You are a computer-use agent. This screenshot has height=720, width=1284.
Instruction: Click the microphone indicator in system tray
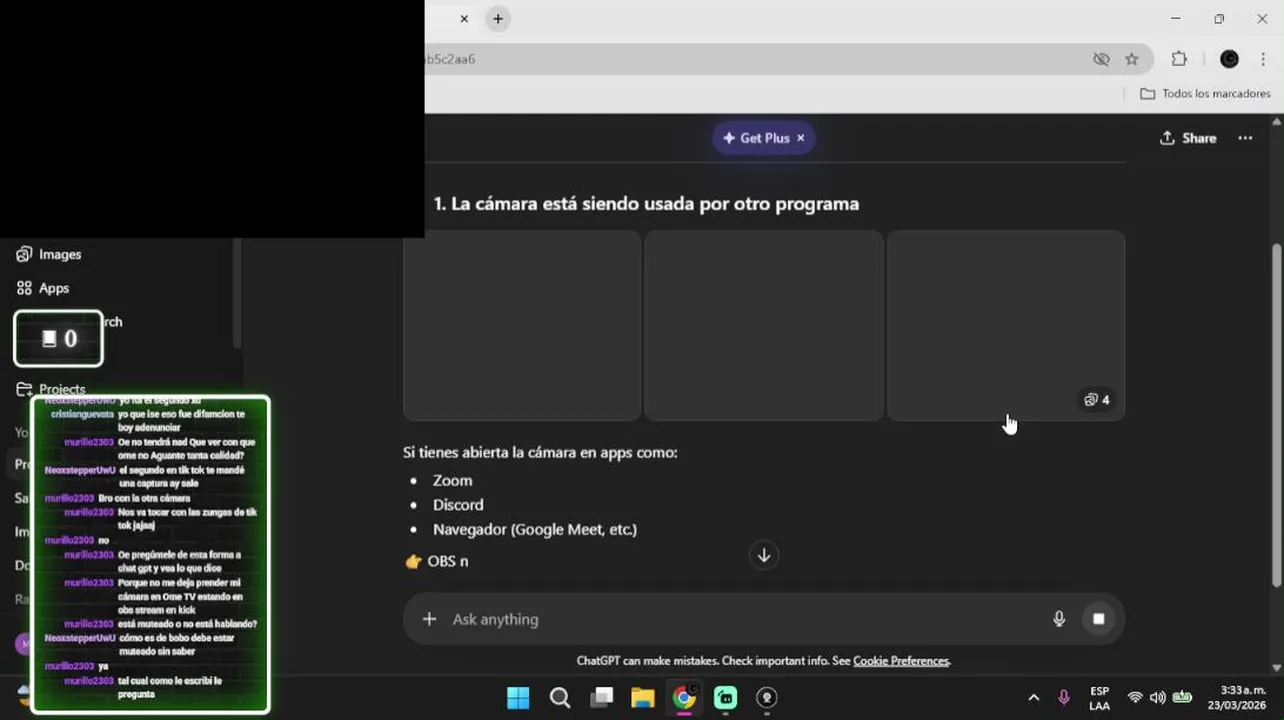pos(1064,698)
